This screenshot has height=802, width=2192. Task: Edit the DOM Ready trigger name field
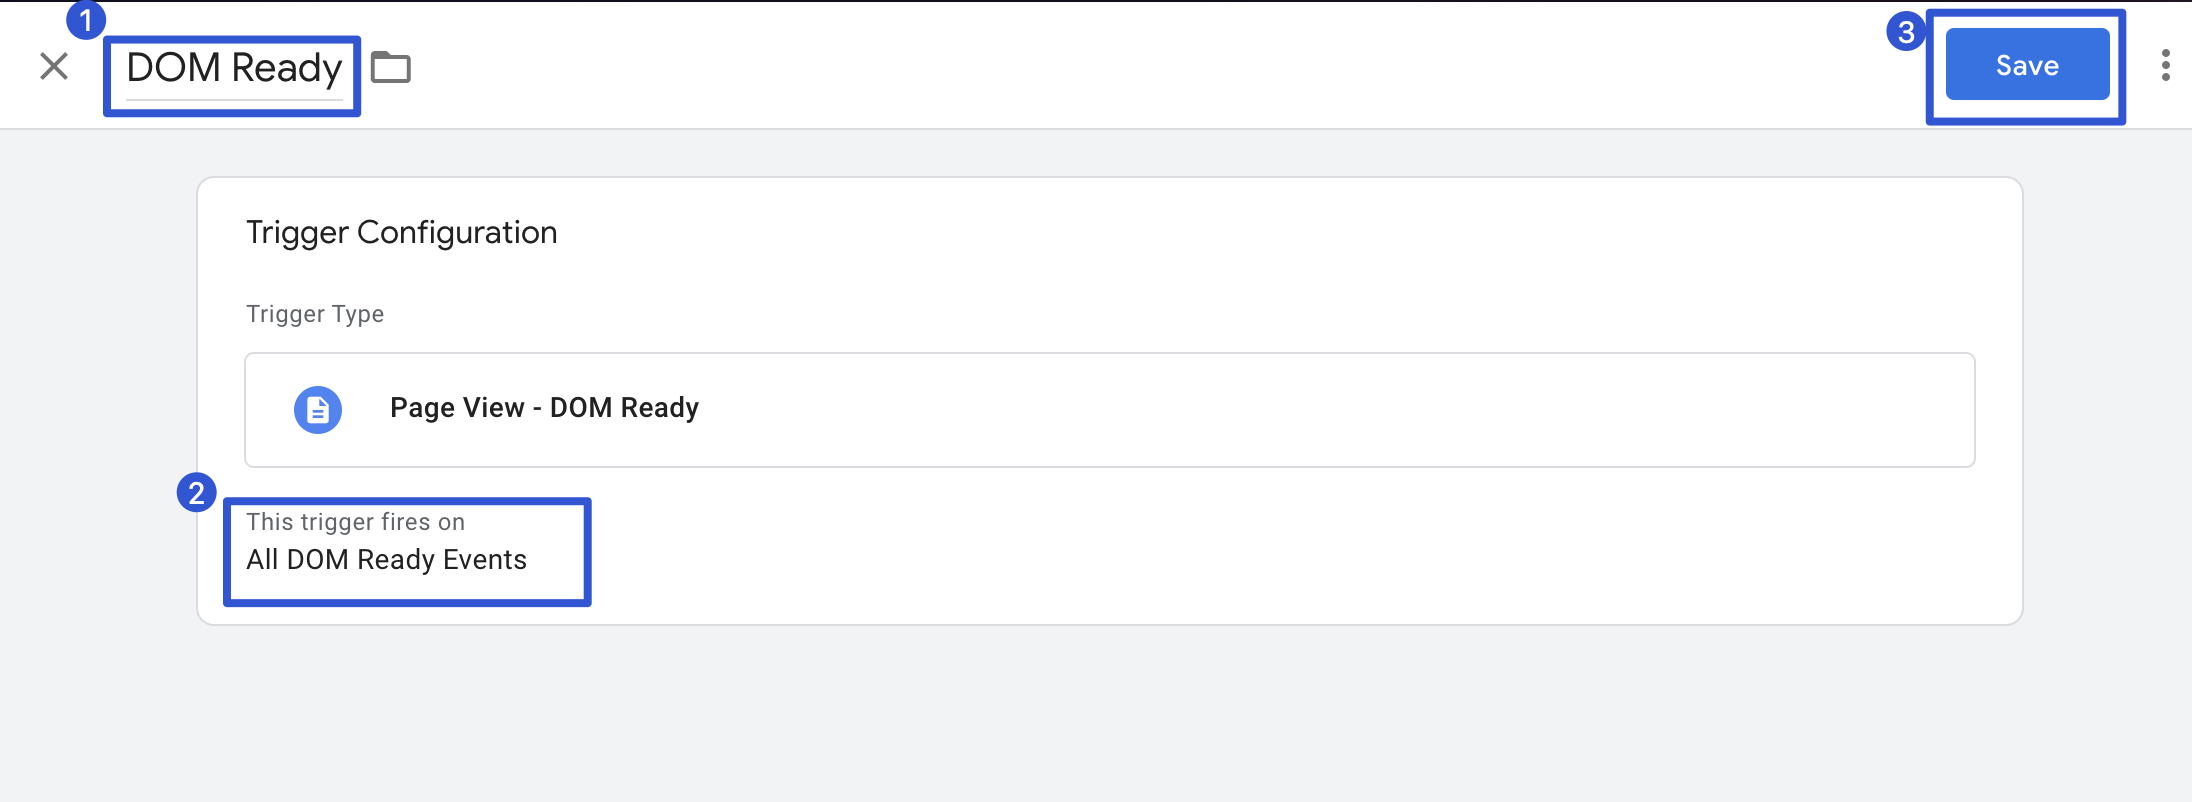234,68
